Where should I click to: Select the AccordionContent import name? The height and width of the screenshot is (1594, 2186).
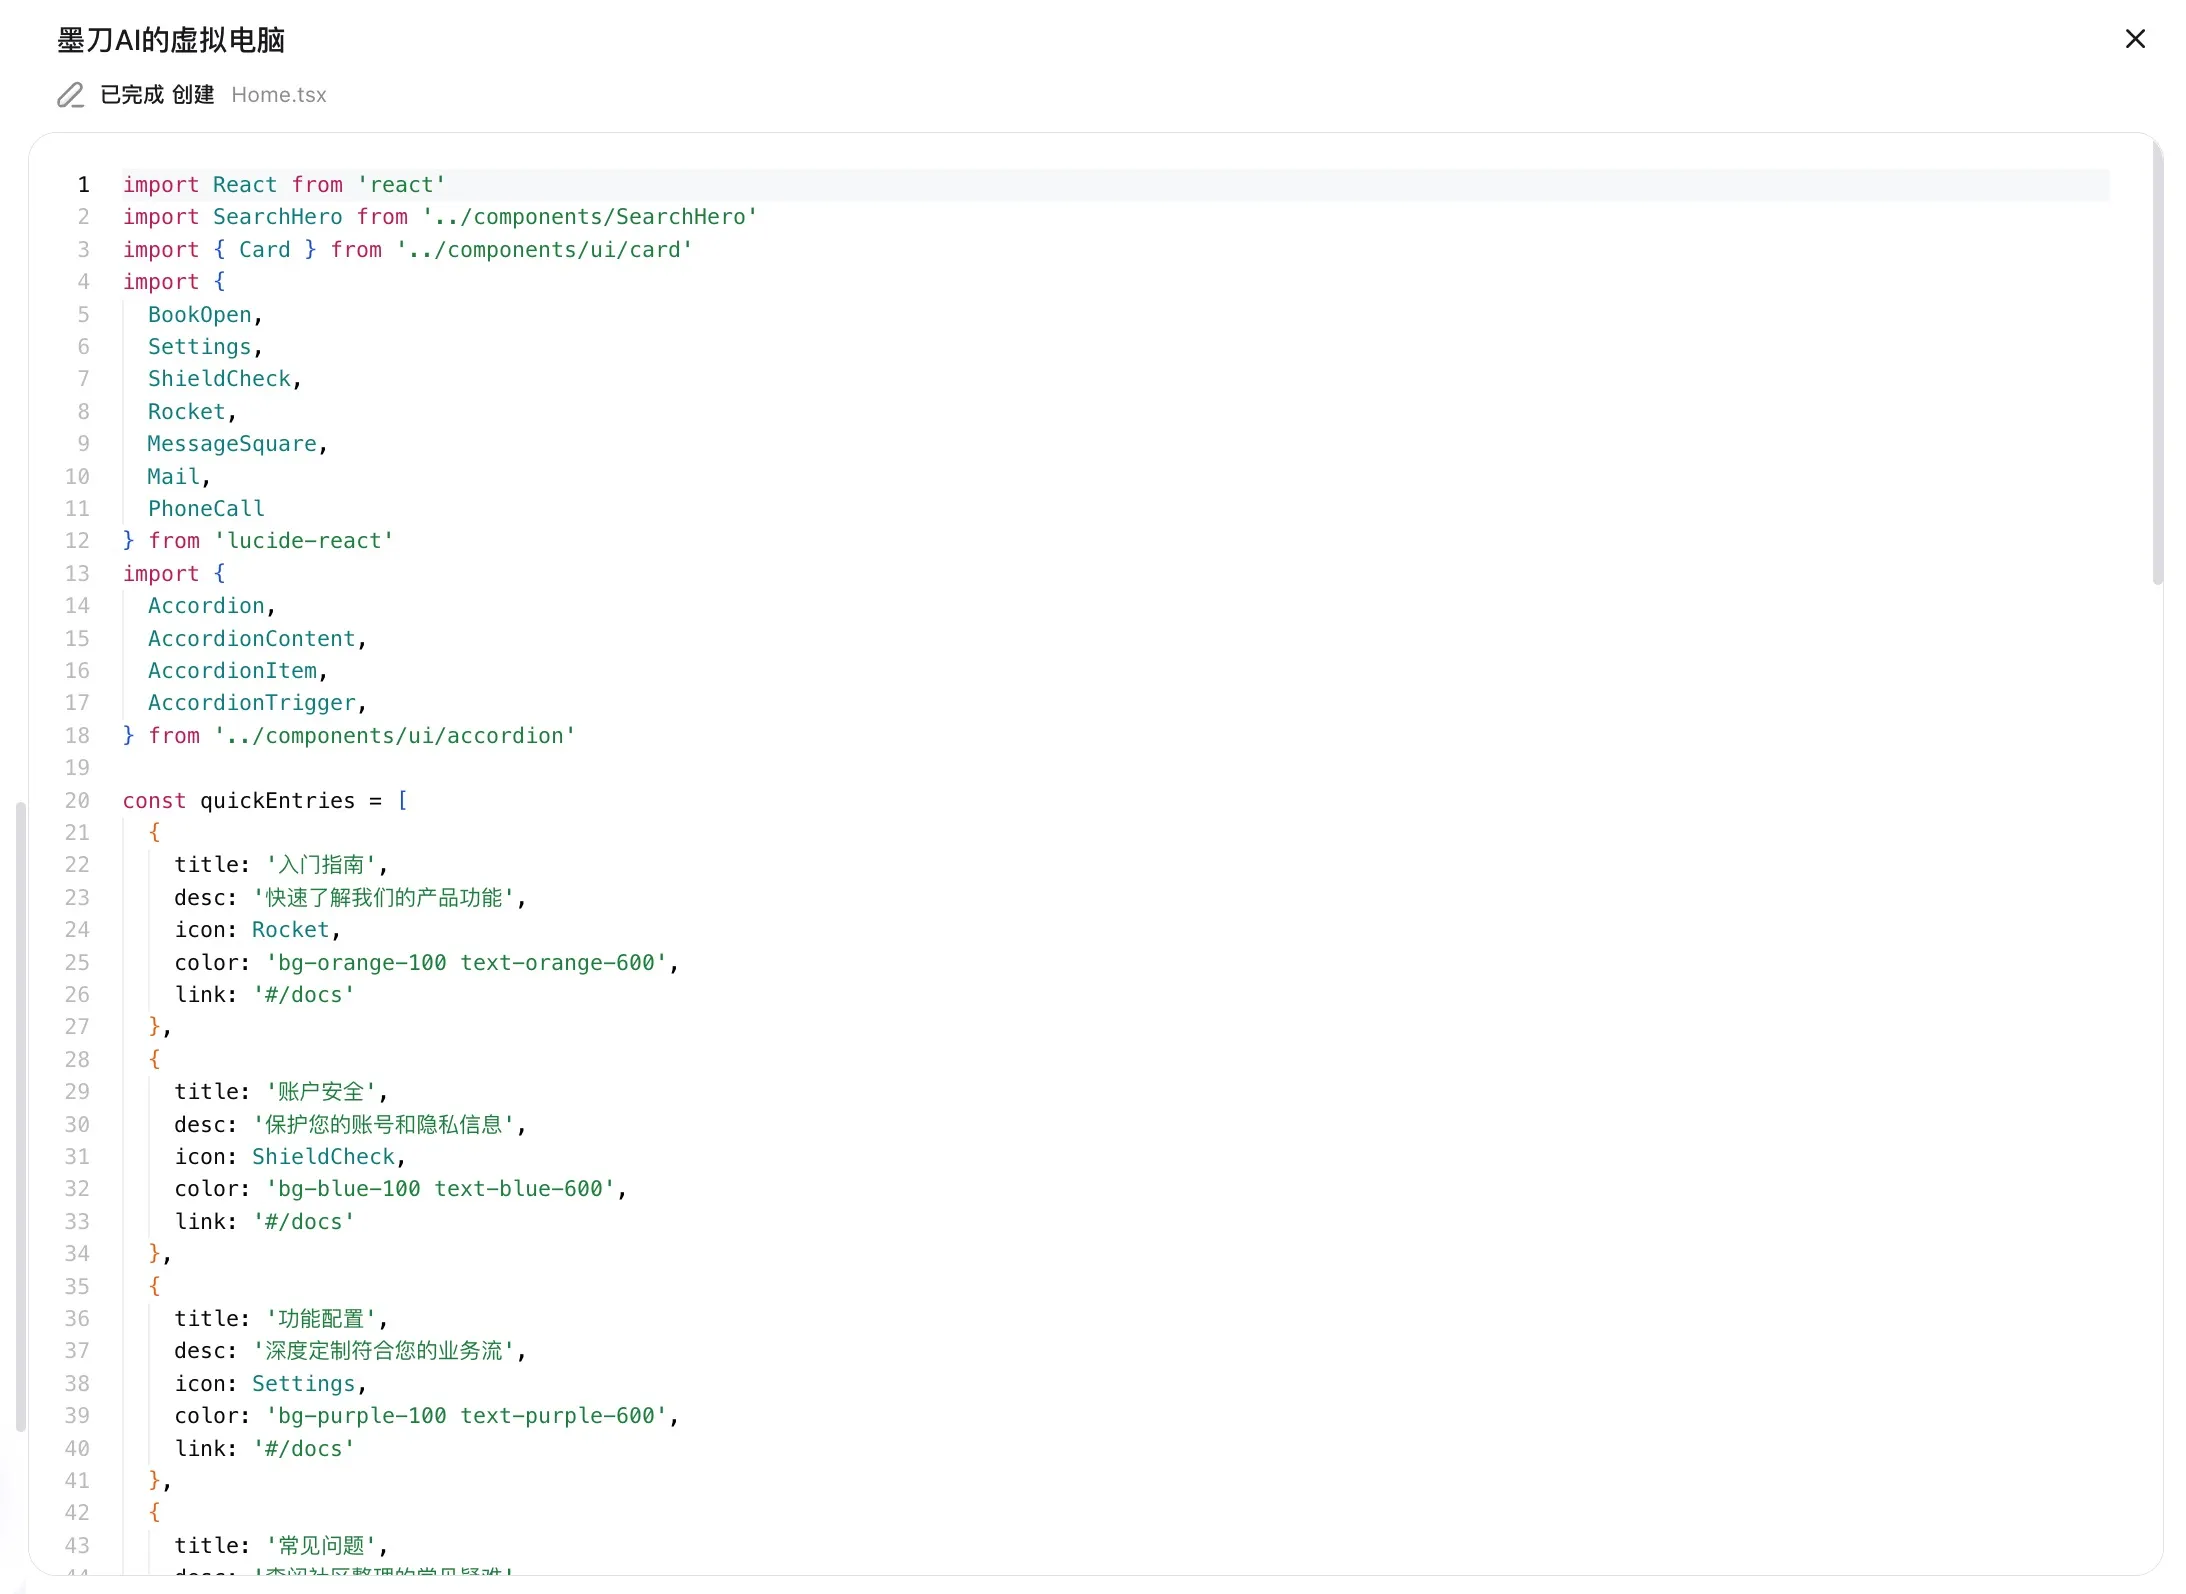pos(252,639)
